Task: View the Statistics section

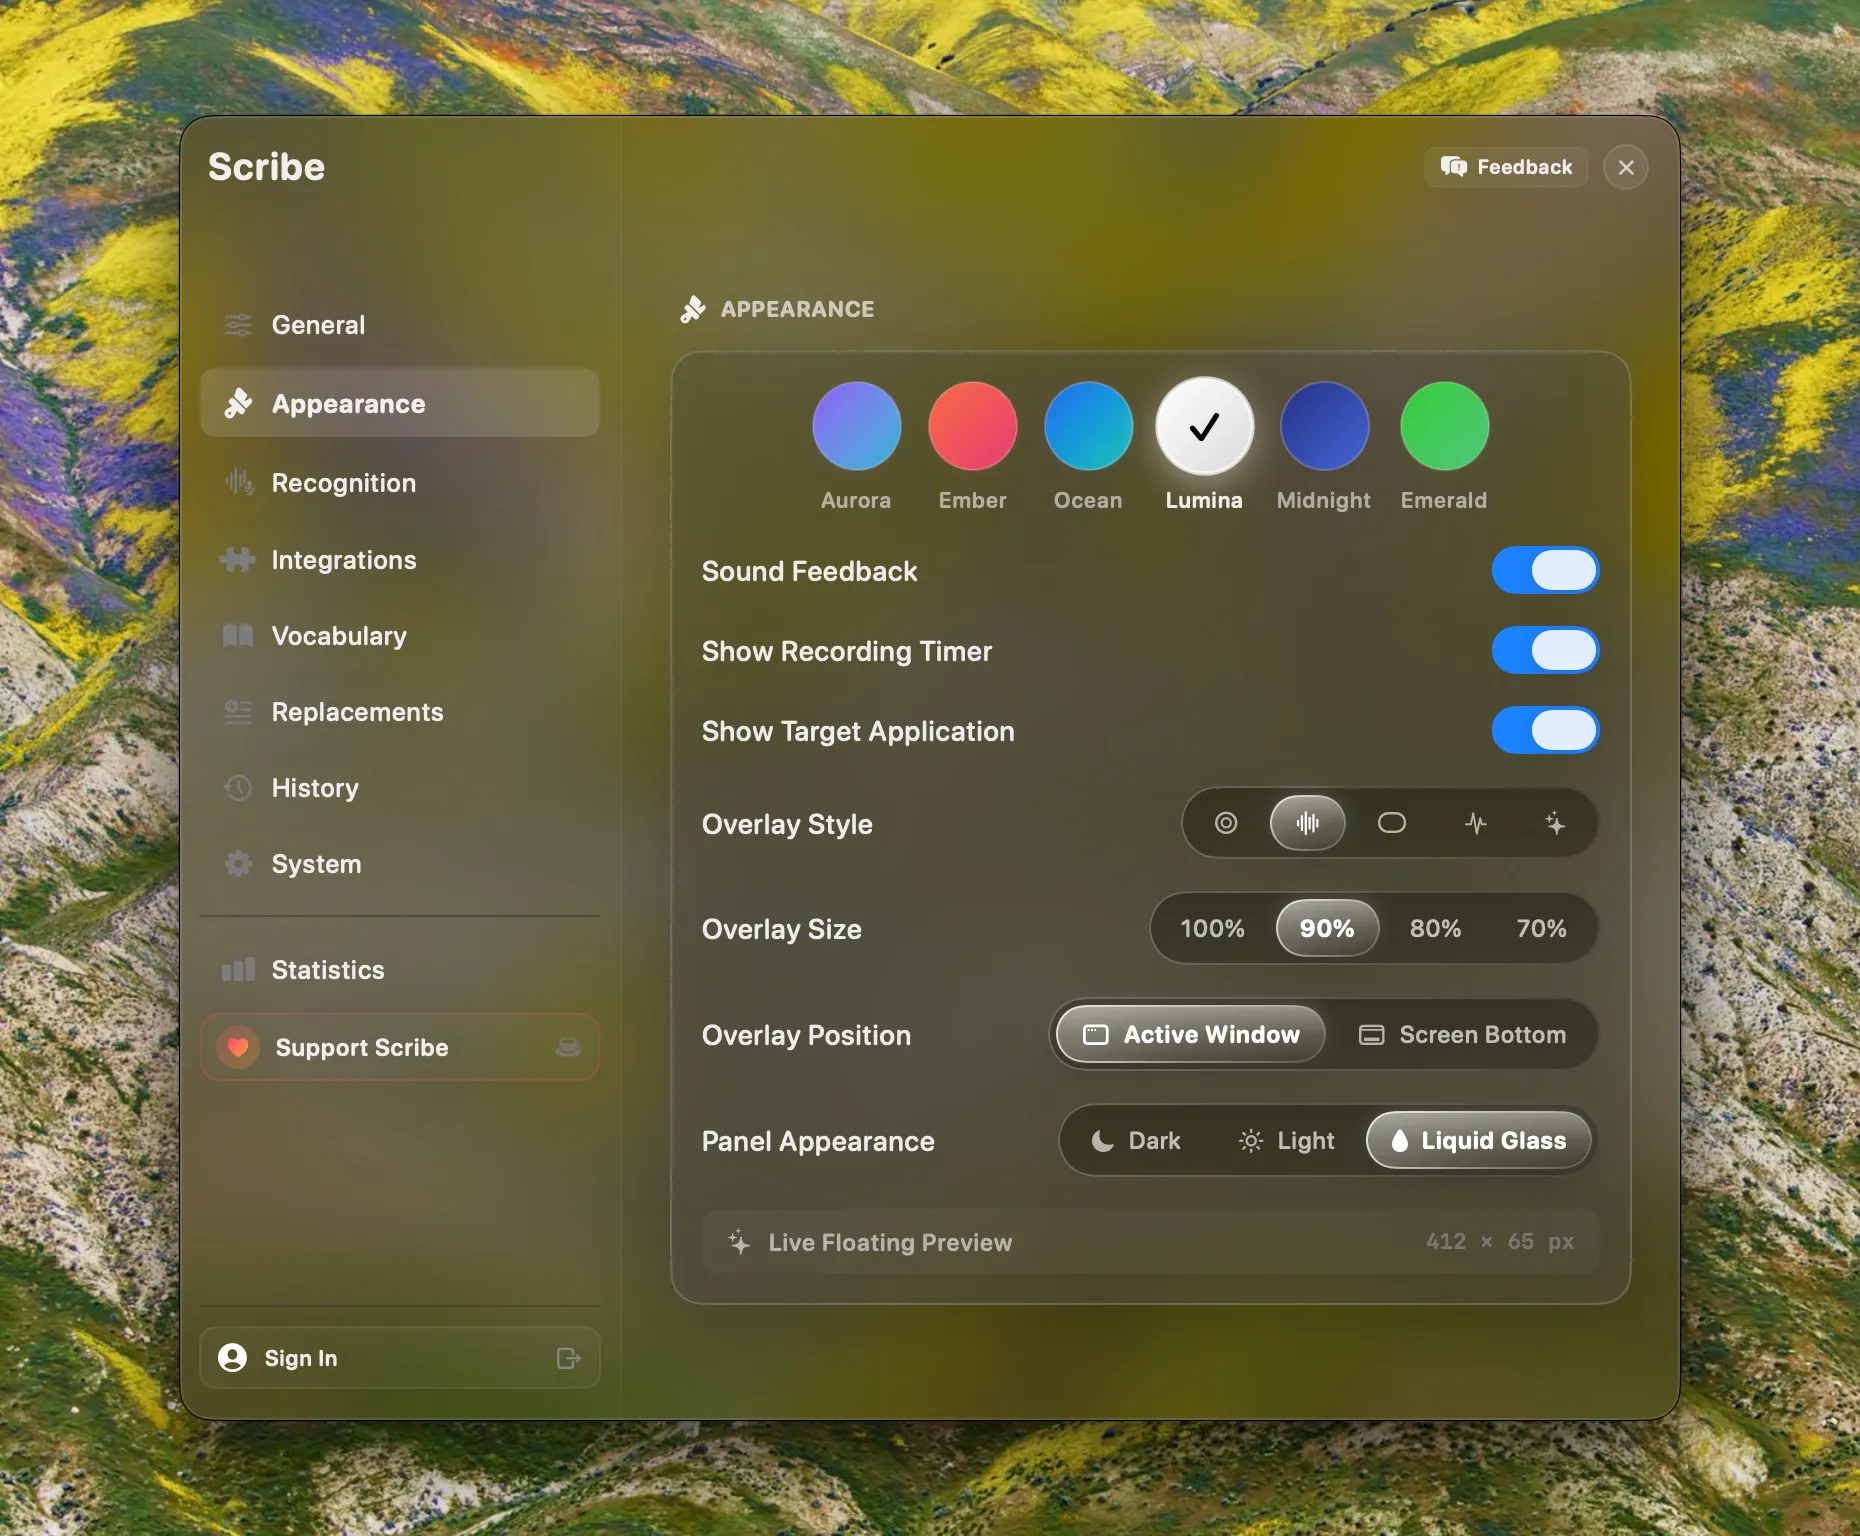Action: (x=400, y=970)
